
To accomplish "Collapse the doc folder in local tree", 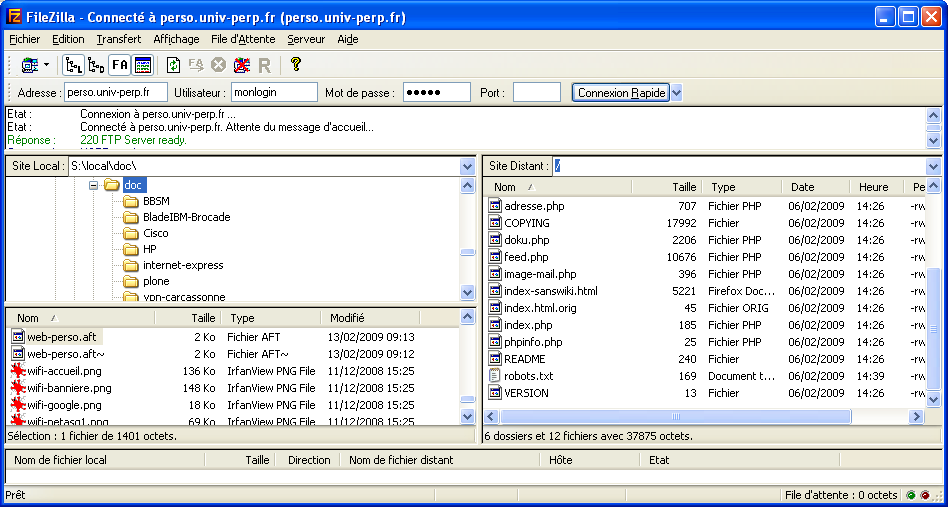I will (93, 185).
